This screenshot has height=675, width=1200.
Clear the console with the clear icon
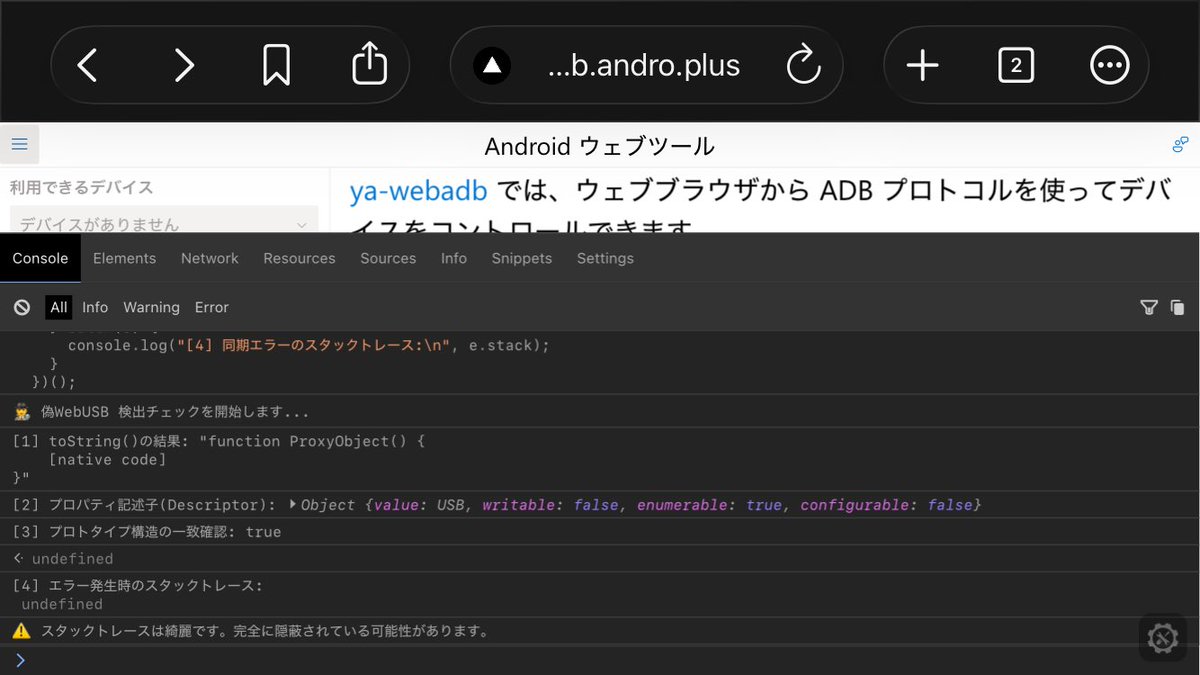tap(22, 308)
